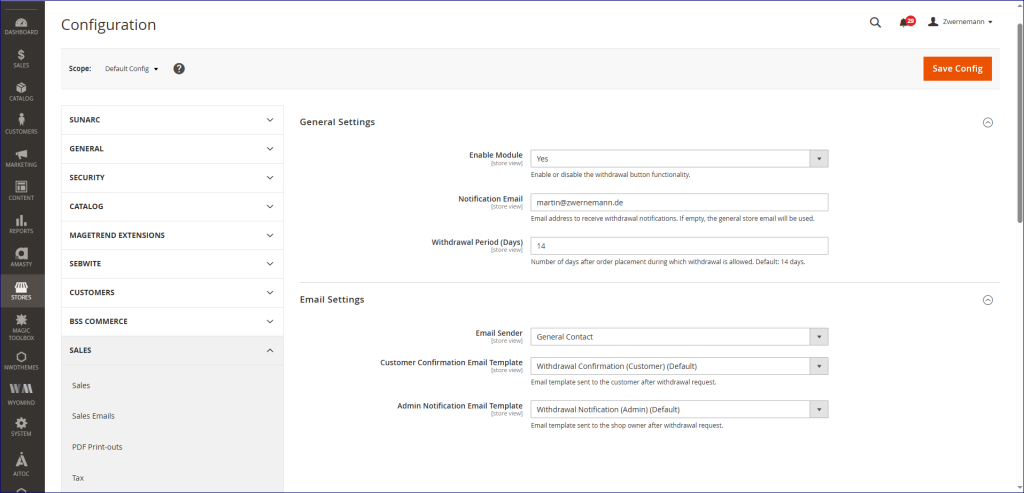Open the Dashboard icon in sidebar
Image resolution: width=1024 pixels, height=493 pixels.
[x=22, y=24]
